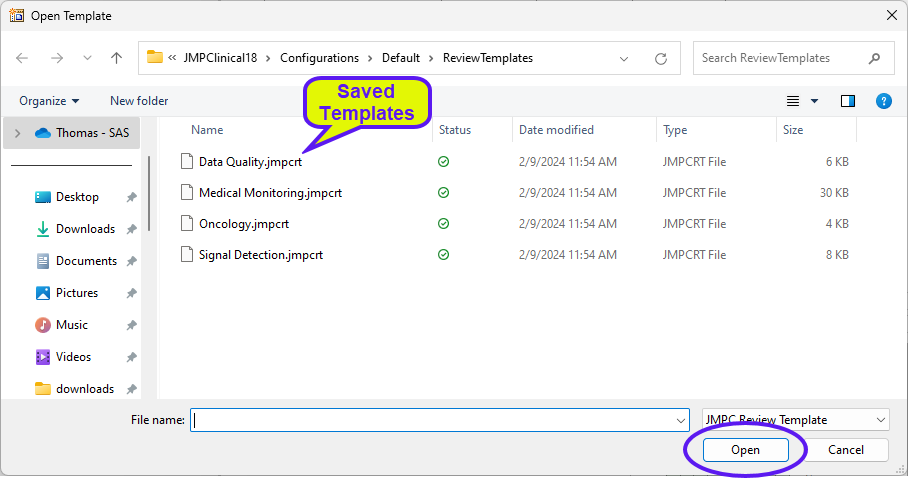Click the Open button
Image resolution: width=908 pixels, height=478 pixels.
tap(745, 450)
